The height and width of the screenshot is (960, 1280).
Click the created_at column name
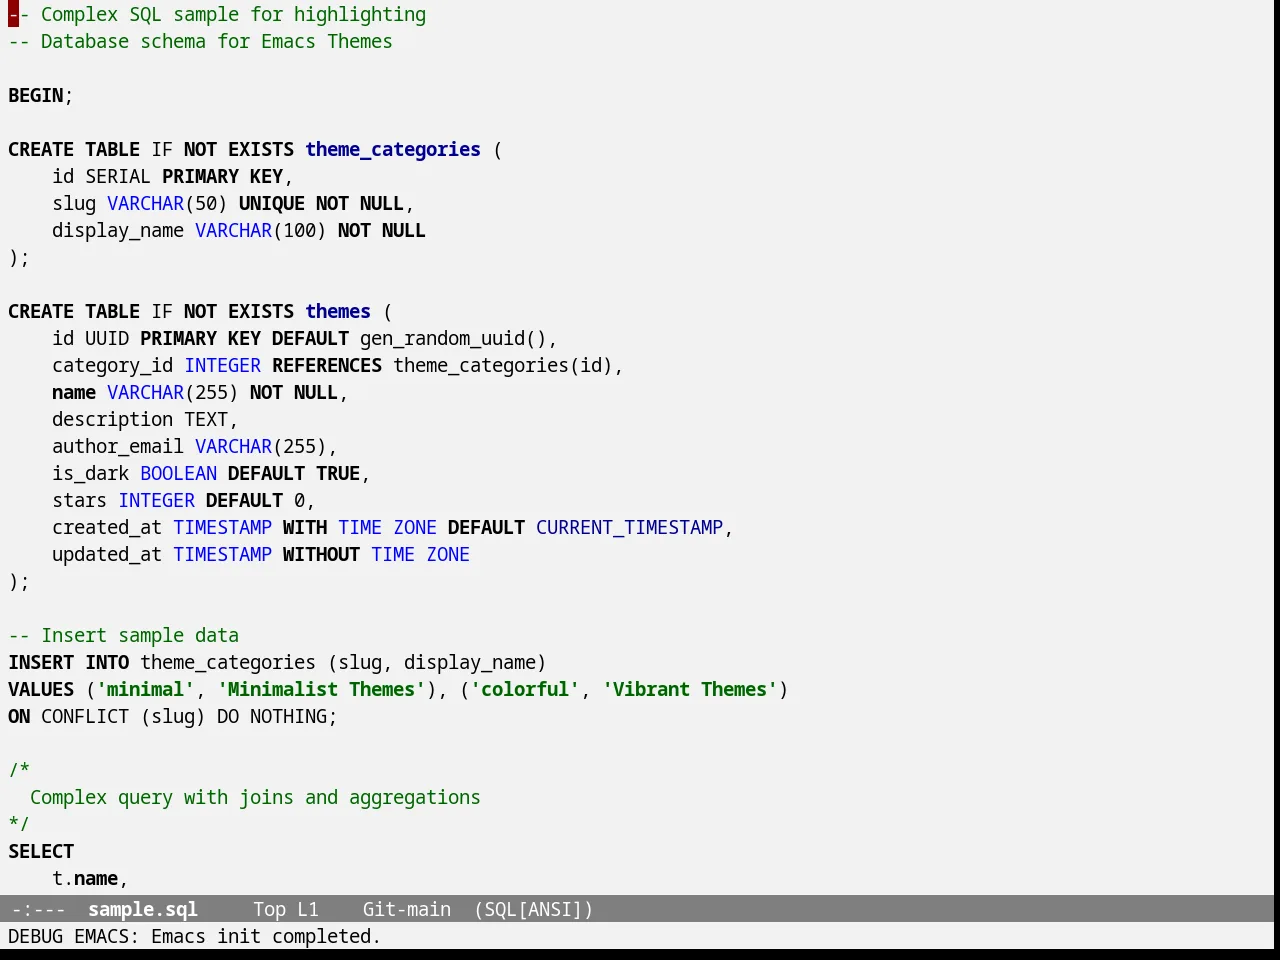click(x=107, y=527)
